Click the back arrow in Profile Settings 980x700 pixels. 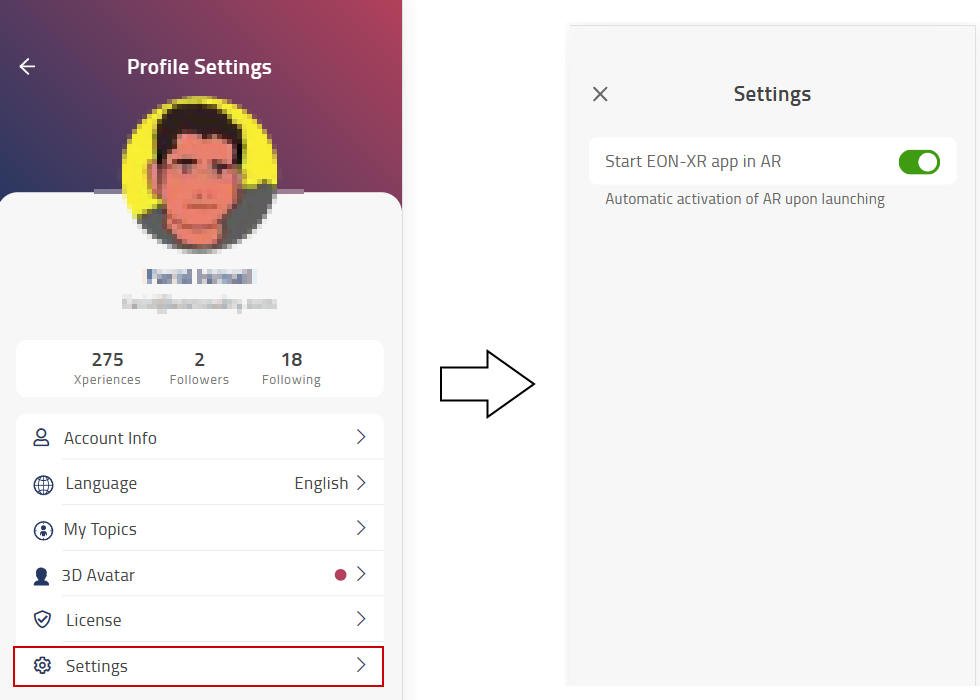(x=27, y=67)
